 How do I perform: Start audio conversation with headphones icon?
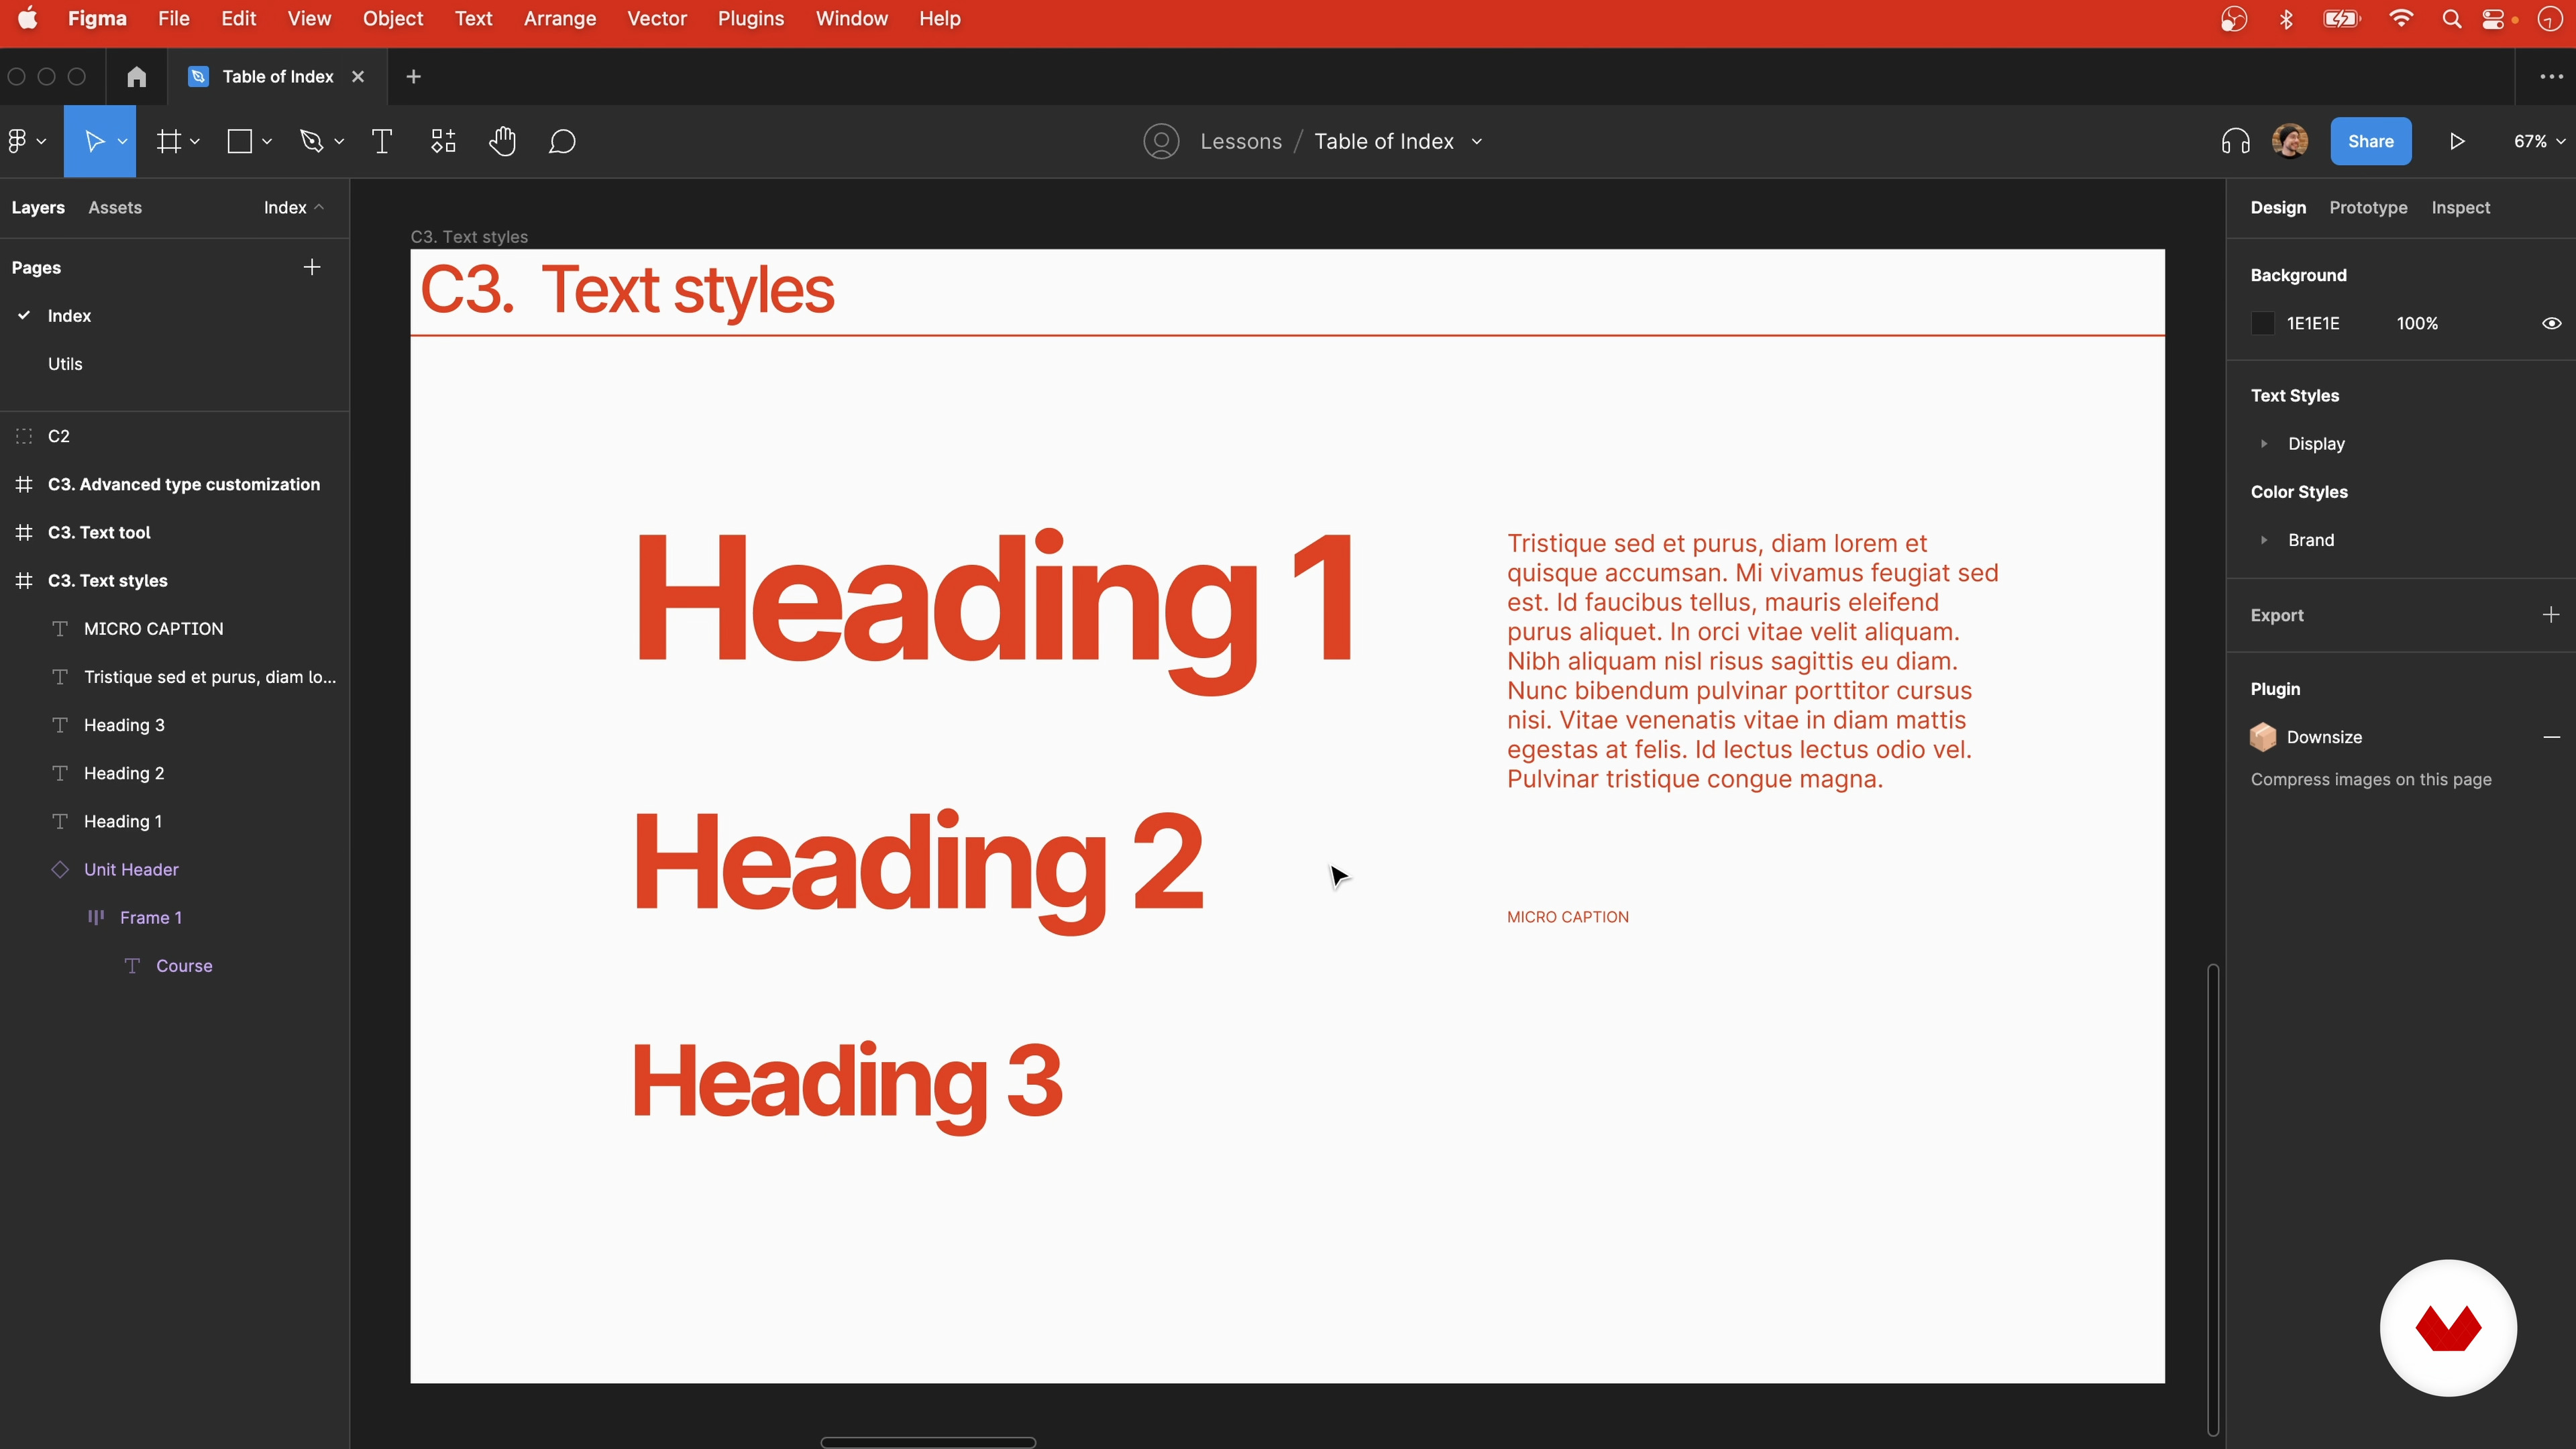point(2236,141)
